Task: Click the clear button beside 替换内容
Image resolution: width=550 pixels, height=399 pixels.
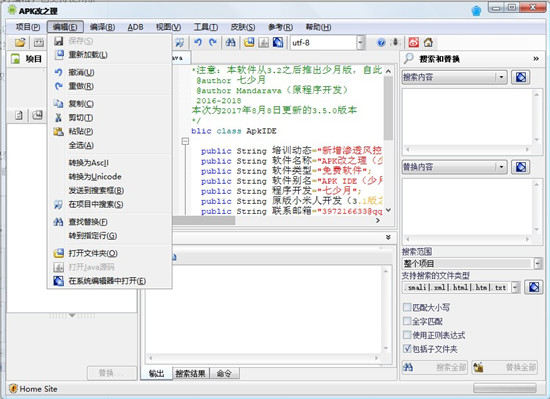Action: point(521,167)
